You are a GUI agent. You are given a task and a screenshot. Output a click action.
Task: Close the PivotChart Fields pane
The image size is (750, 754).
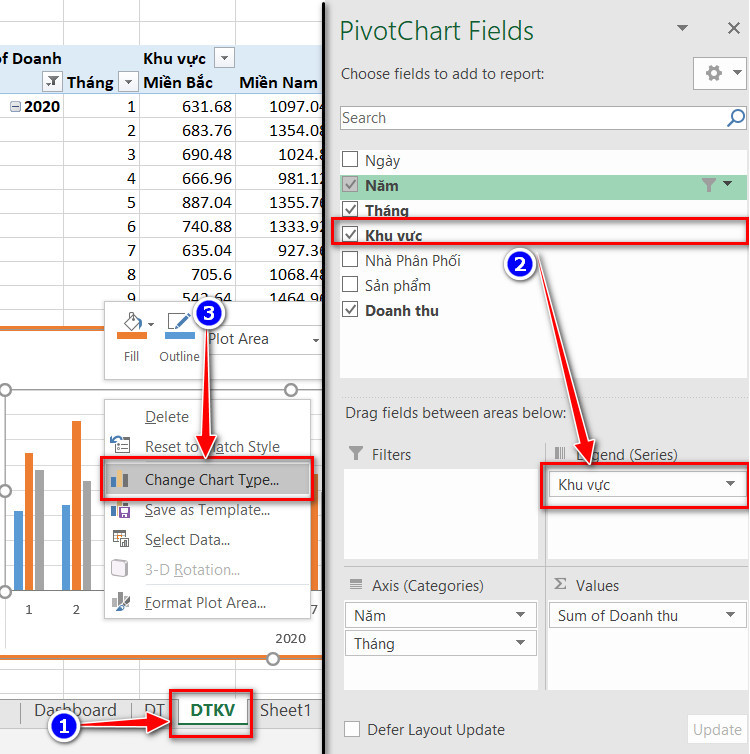click(734, 28)
